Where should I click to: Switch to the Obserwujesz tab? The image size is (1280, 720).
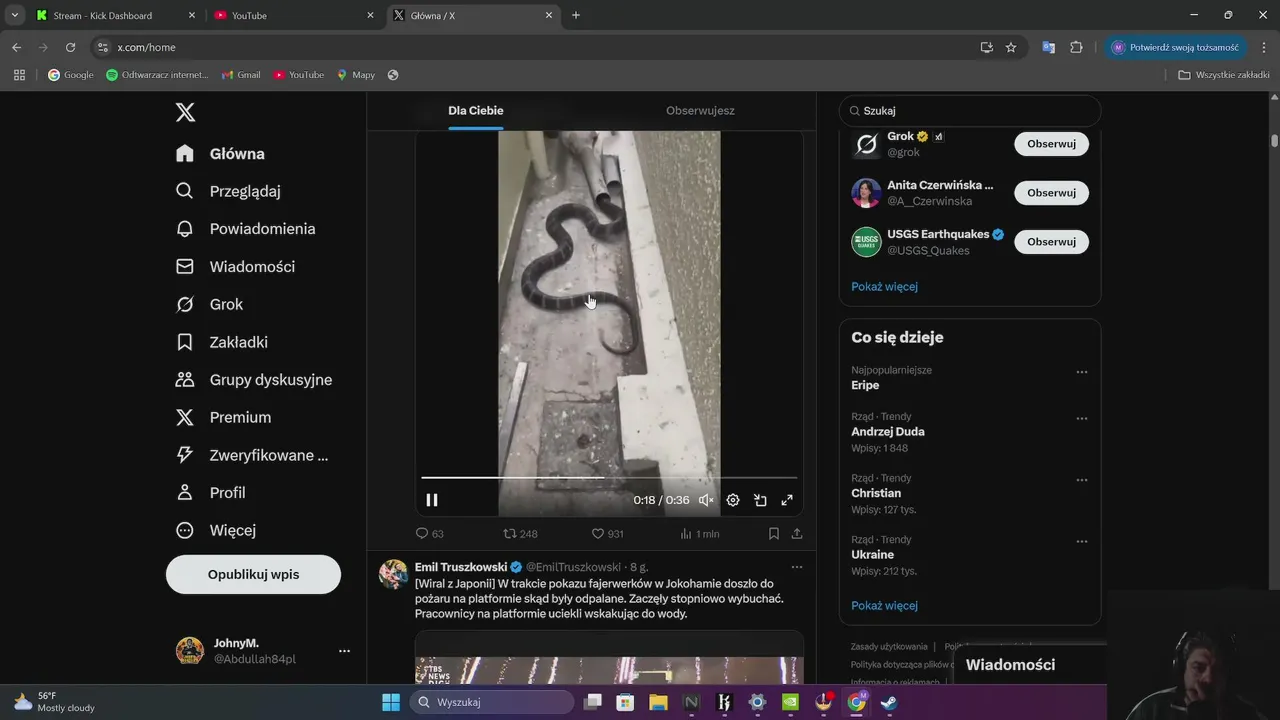pos(700,111)
